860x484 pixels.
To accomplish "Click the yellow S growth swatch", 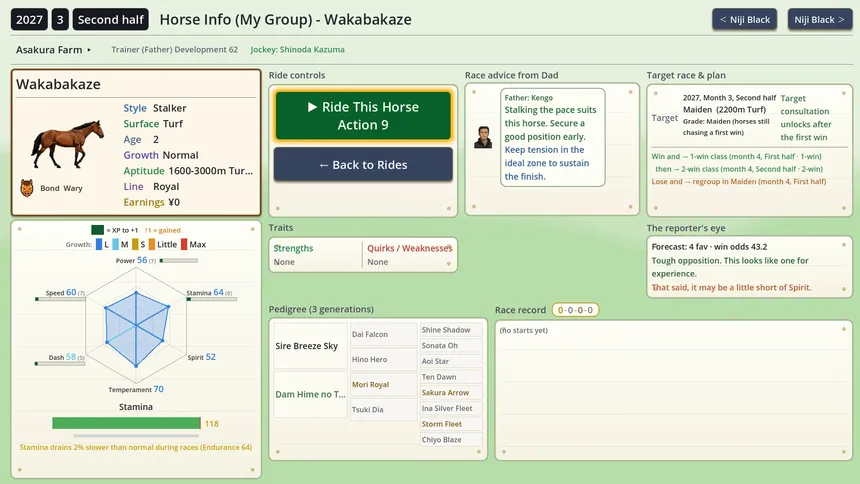I will pyautogui.click(x=135, y=244).
